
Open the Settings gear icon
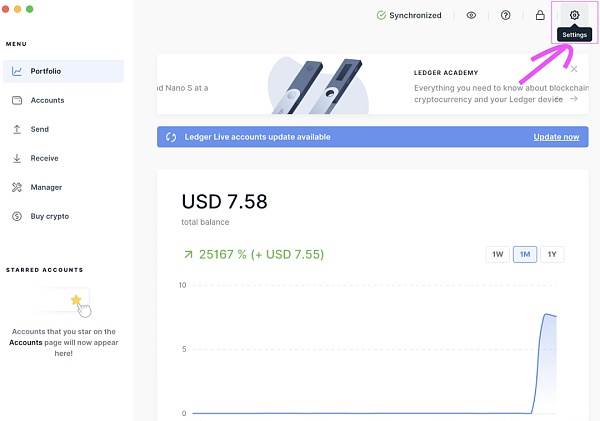(574, 15)
